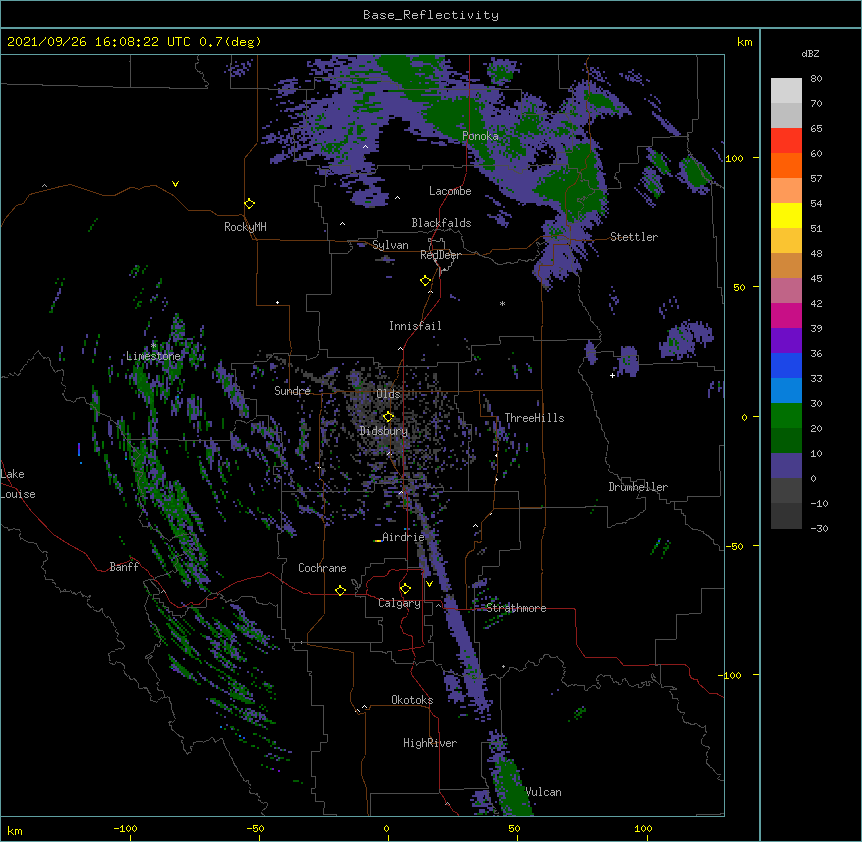Click the white asterisk above Limestone

(x=154, y=345)
